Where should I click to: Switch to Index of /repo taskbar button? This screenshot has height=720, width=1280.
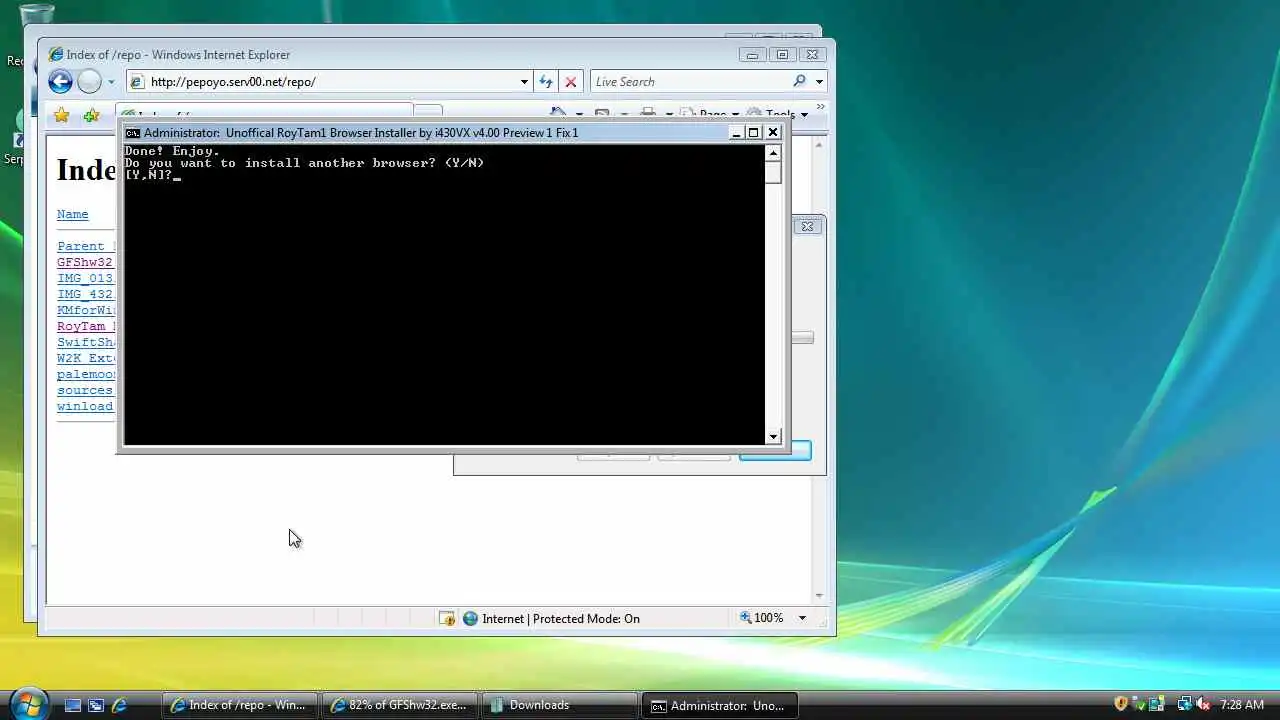(240, 705)
